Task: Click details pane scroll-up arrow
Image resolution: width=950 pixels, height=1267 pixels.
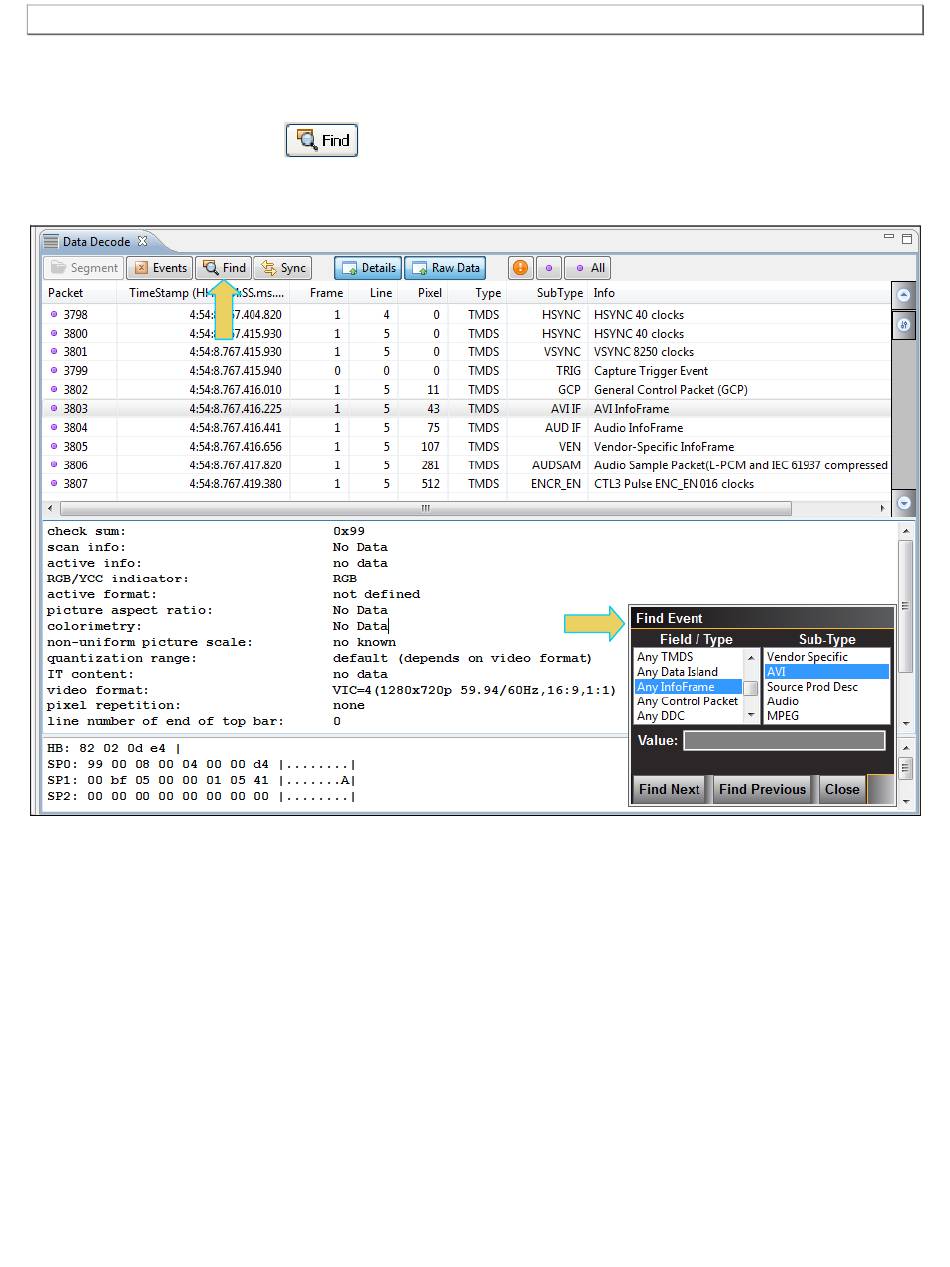Action: (906, 532)
